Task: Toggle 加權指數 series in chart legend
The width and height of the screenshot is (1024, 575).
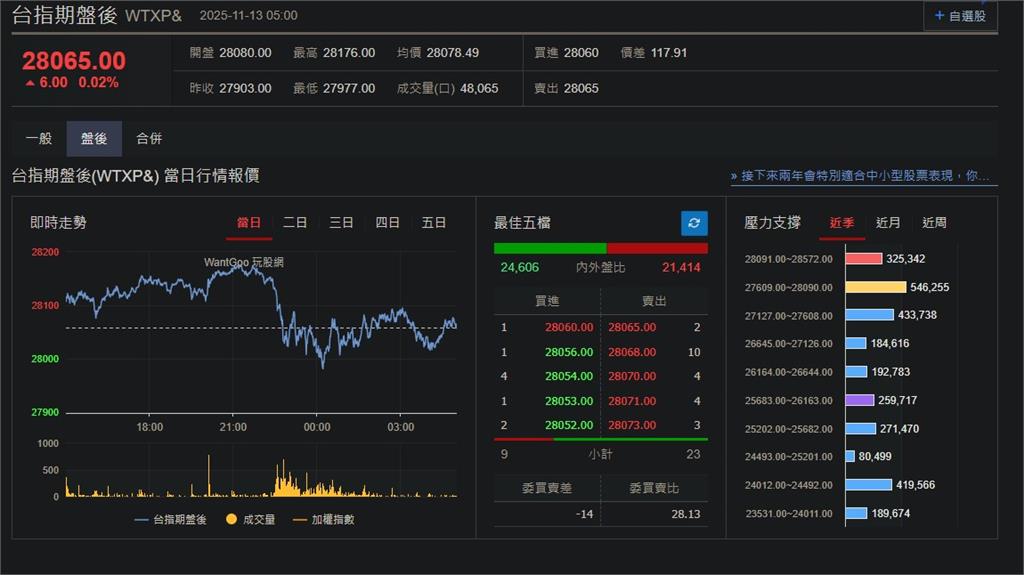Action: tap(323, 520)
